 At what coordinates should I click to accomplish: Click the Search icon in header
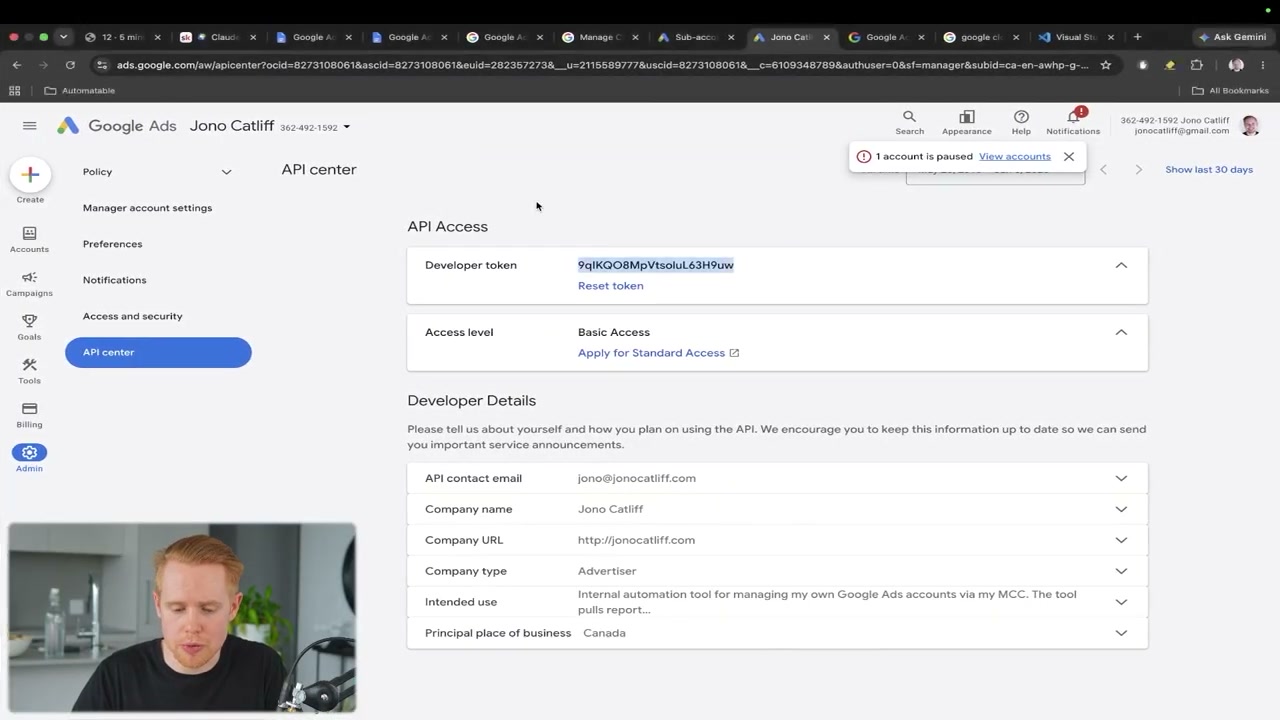[909, 122]
